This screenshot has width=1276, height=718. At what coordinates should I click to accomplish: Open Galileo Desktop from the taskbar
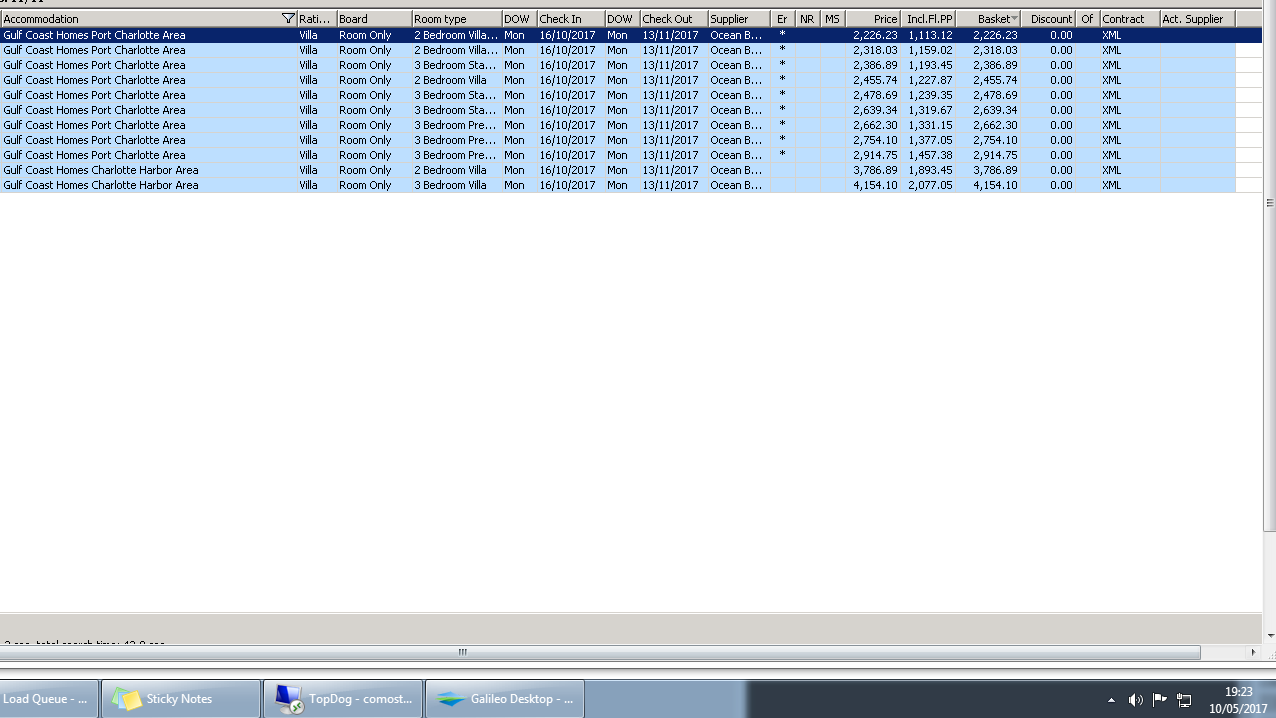coord(505,699)
